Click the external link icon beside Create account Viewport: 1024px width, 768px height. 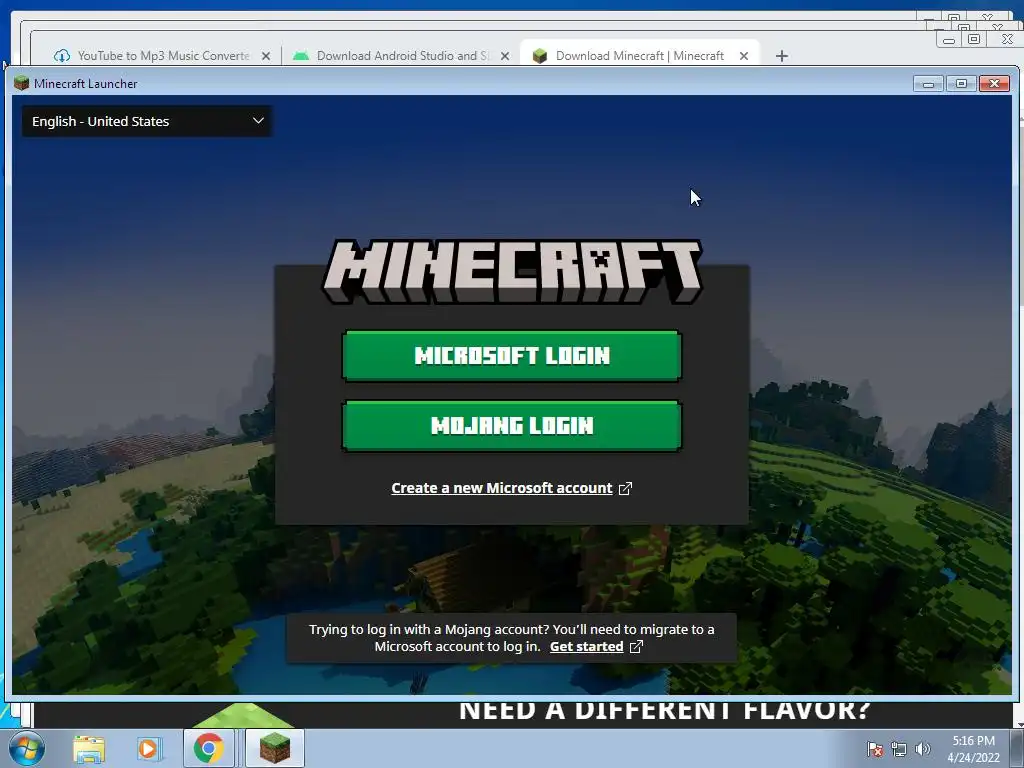point(625,488)
